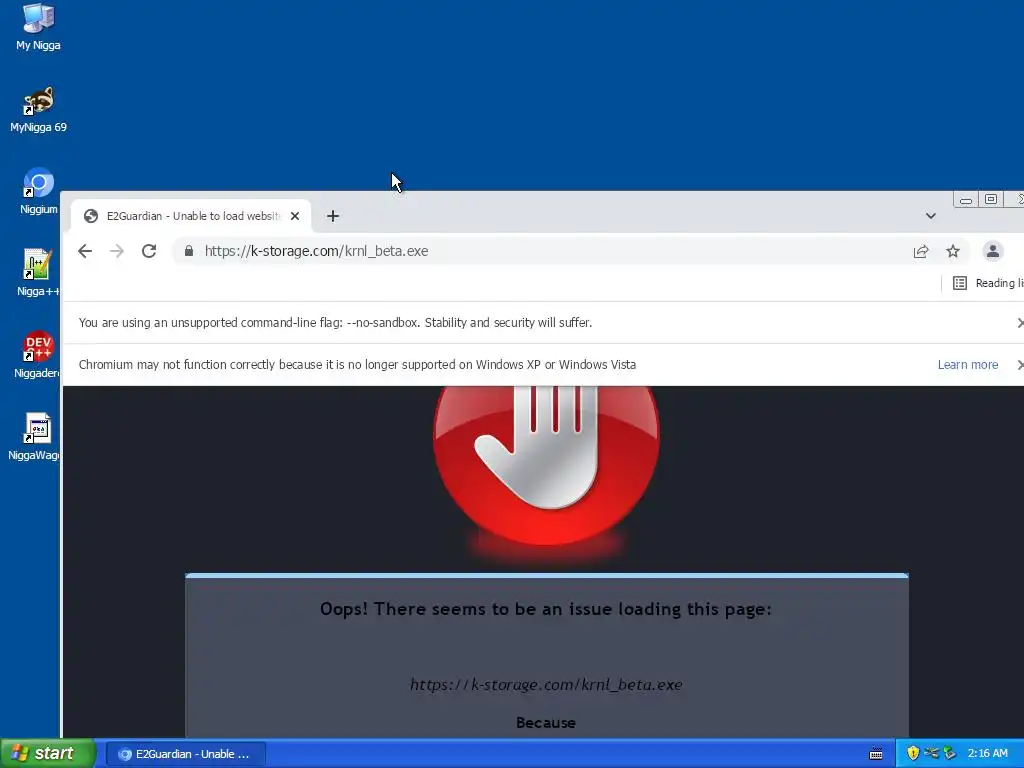1024x768 pixels.
Task: Open the profile avatar menu
Action: (993, 251)
